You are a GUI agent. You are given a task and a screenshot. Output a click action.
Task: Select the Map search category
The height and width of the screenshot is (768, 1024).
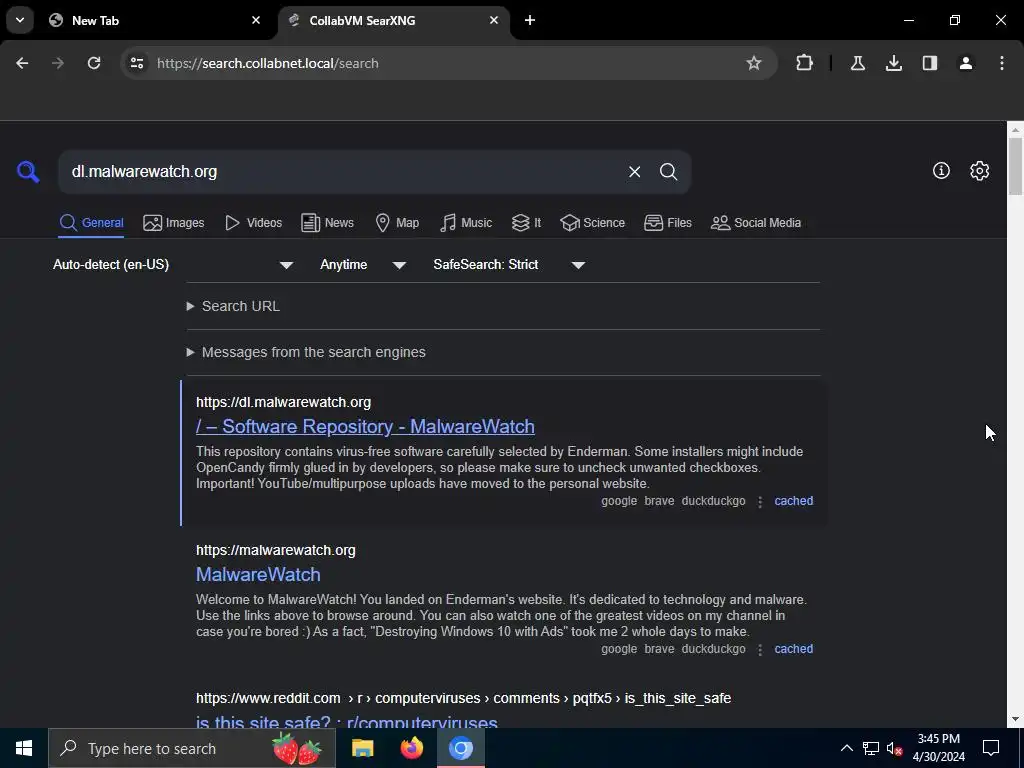pos(397,223)
